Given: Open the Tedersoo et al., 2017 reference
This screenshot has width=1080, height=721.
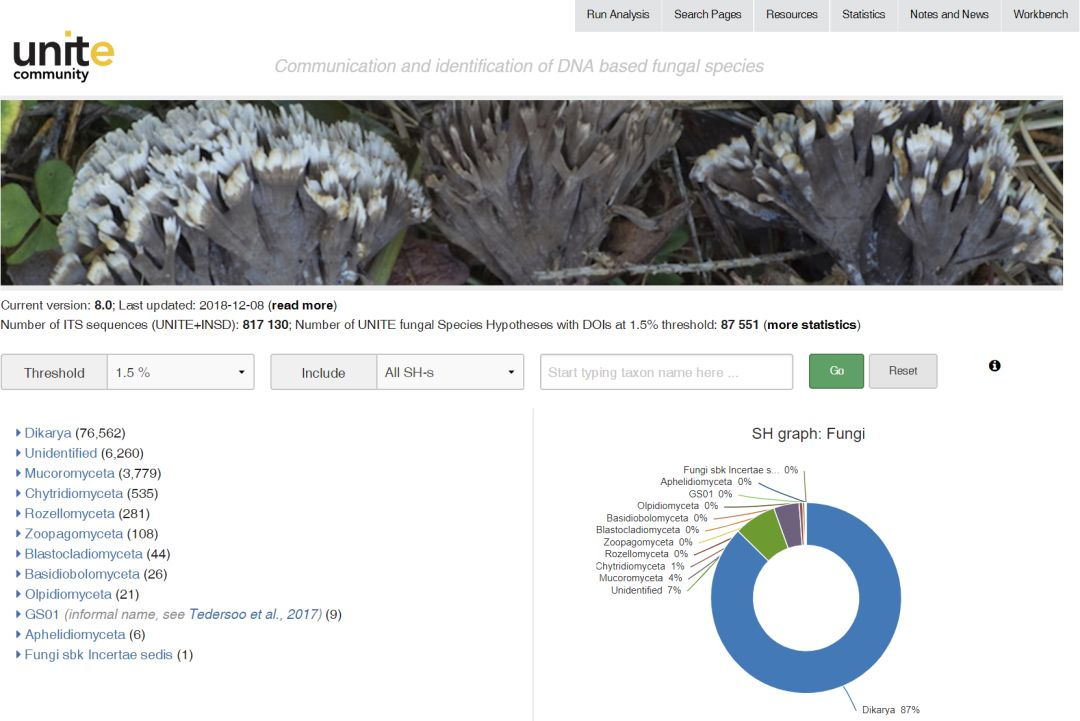Looking at the screenshot, I should [254, 614].
